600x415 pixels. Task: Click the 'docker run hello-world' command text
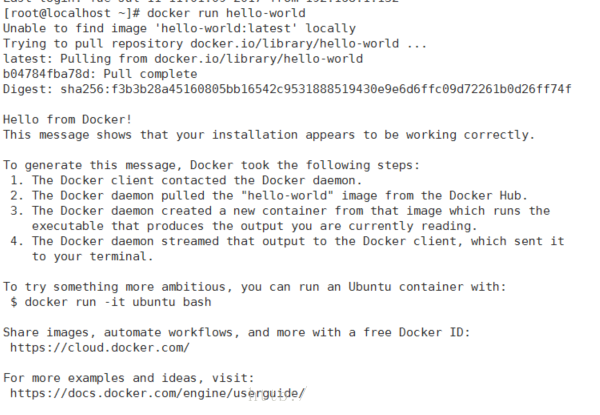[226, 13]
